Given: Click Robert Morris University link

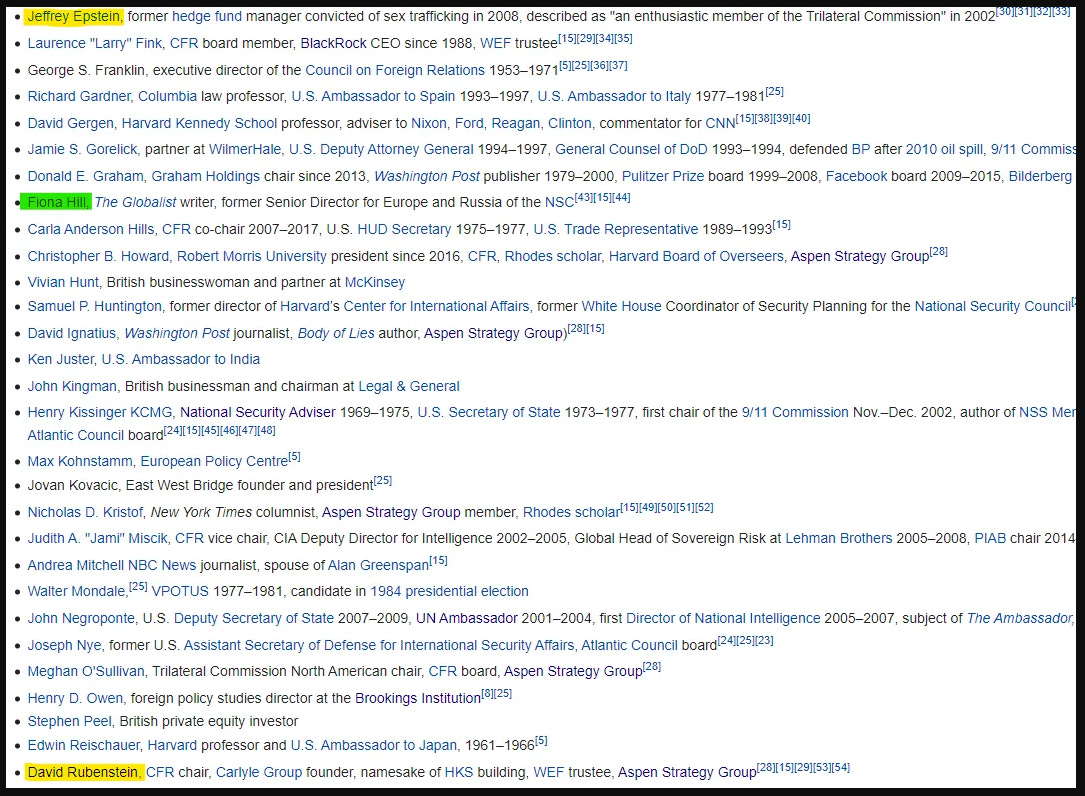Looking at the screenshot, I should pos(252,256).
